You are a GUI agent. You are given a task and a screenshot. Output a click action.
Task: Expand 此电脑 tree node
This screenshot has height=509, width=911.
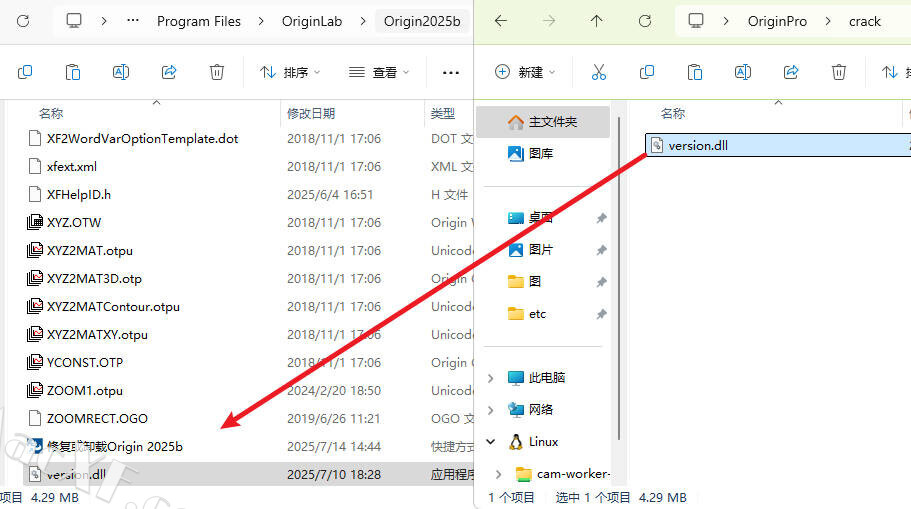click(x=491, y=378)
